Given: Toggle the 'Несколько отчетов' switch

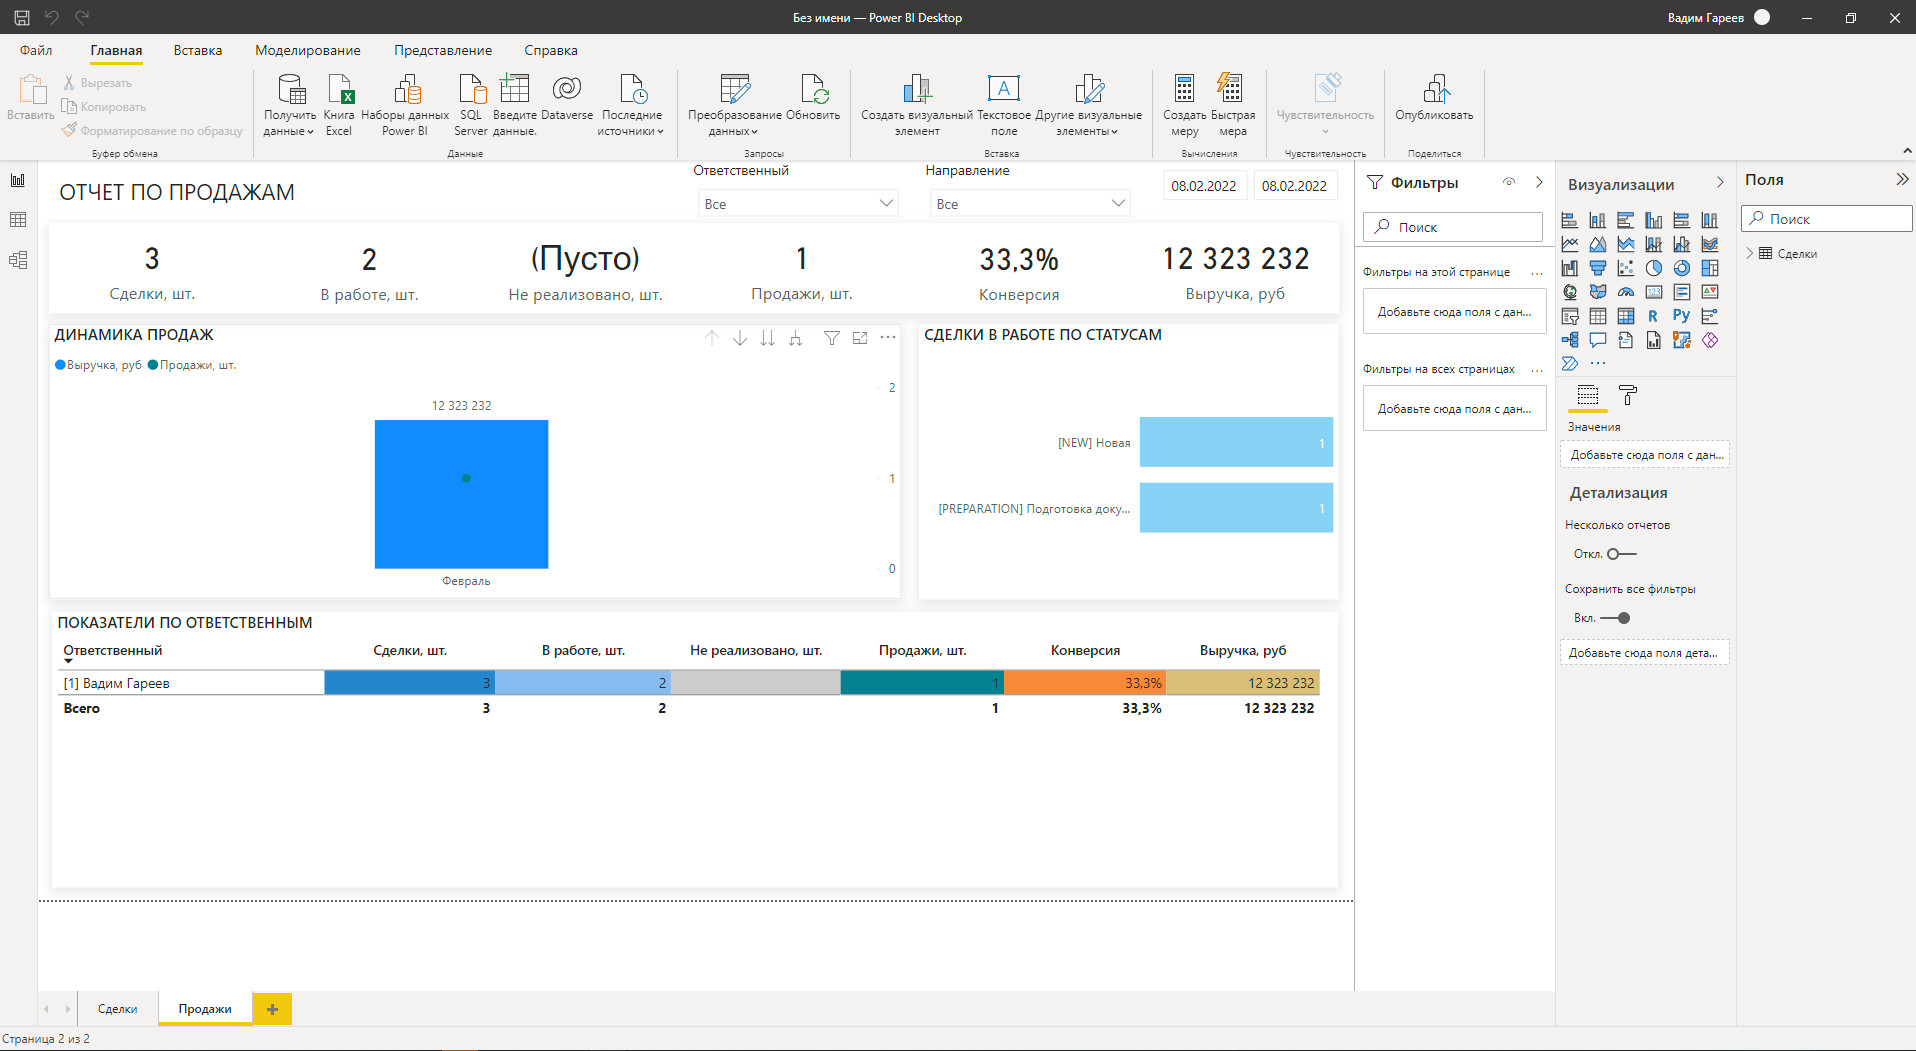Looking at the screenshot, I should [1621, 554].
